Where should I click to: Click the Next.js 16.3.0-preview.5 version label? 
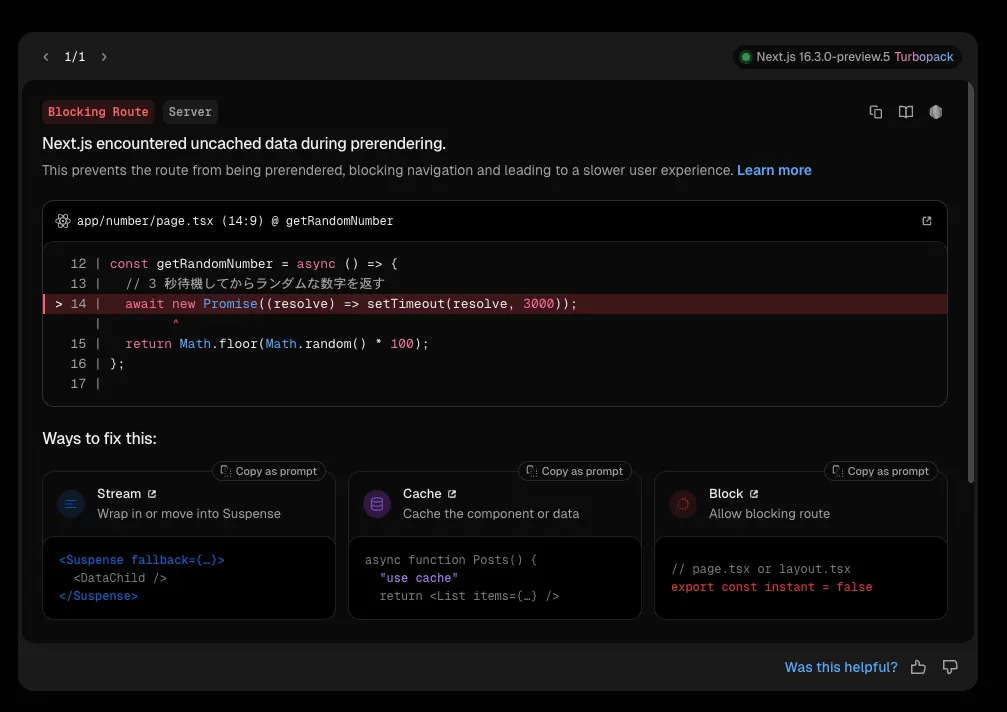(823, 57)
